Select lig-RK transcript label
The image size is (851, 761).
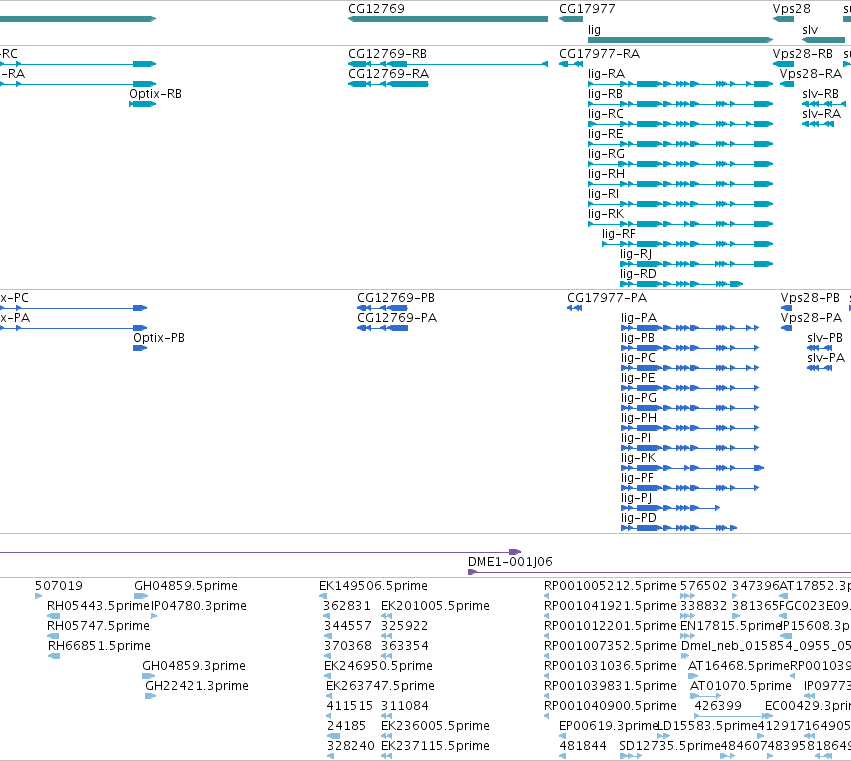[x=606, y=214]
